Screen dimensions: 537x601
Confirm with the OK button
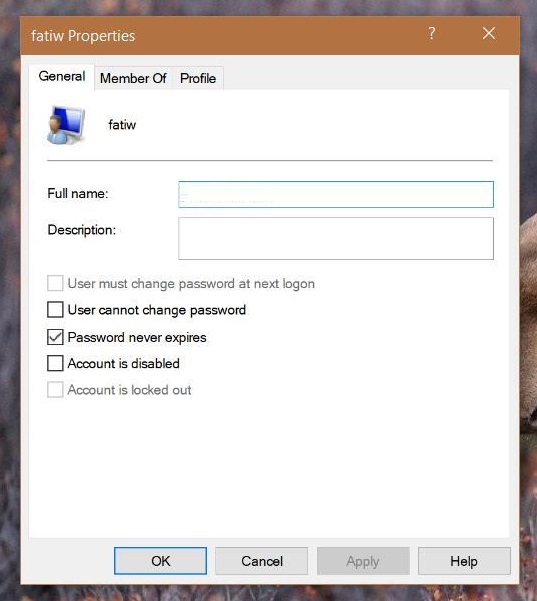pos(160,561)
